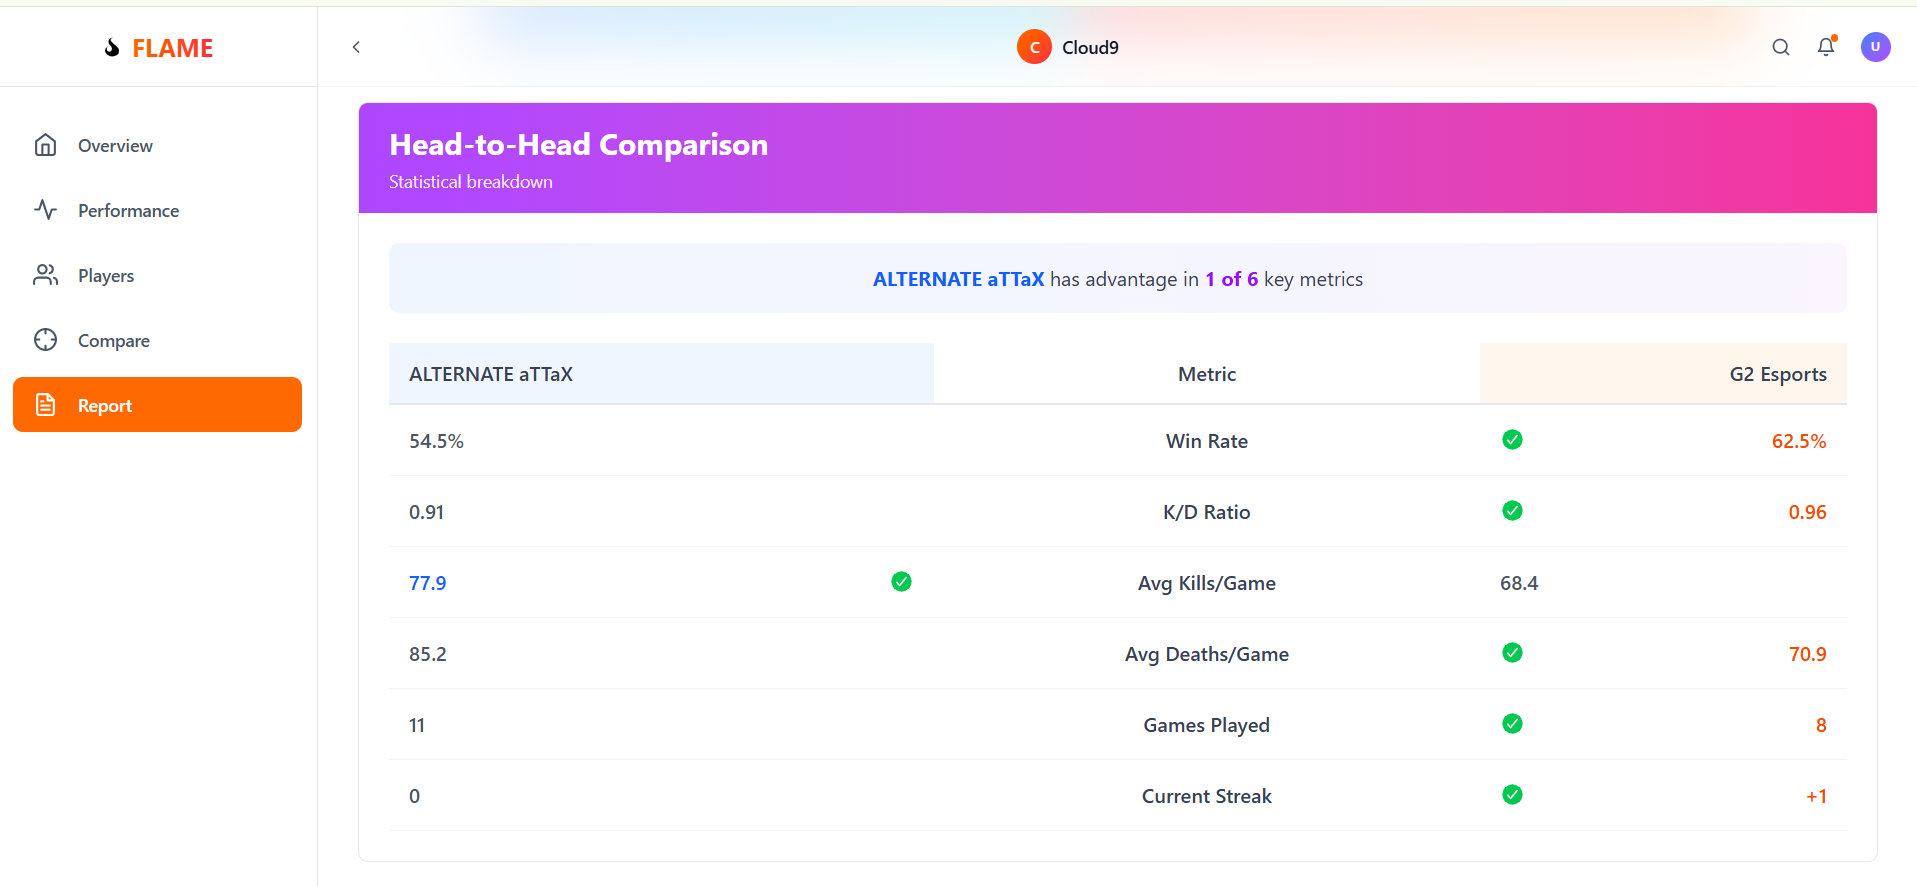Click the Compare crosshair icon

point(45,340)
